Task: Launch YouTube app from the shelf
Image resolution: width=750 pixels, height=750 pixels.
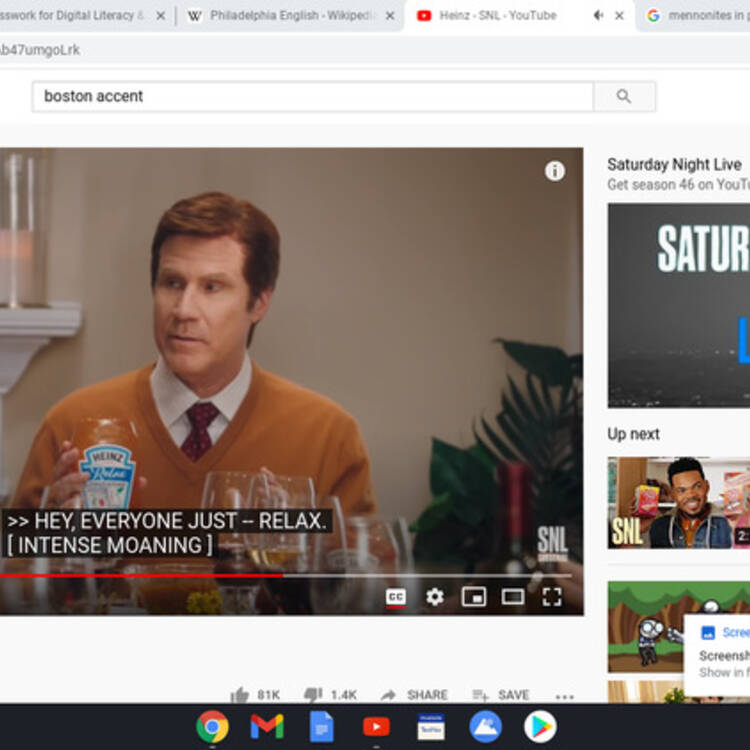Action: pos(376,727)
